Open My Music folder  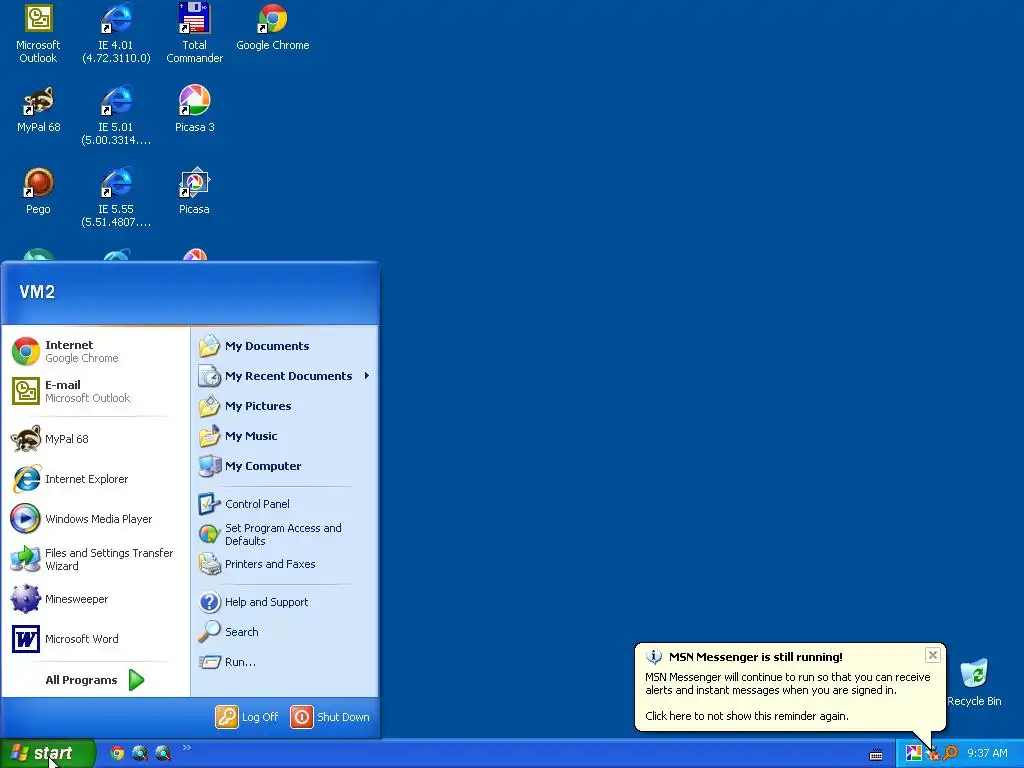click(x=284, y=436)
